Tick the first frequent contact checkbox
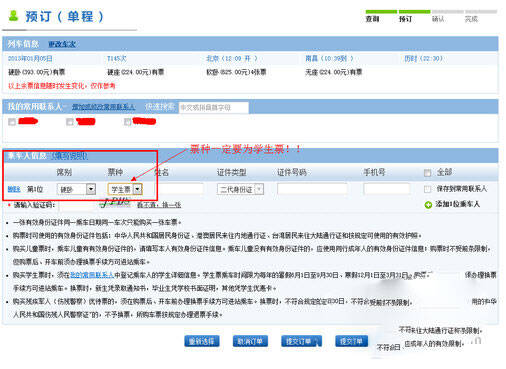The height and width of the screenshot is (369, 506). pos(12,122)
